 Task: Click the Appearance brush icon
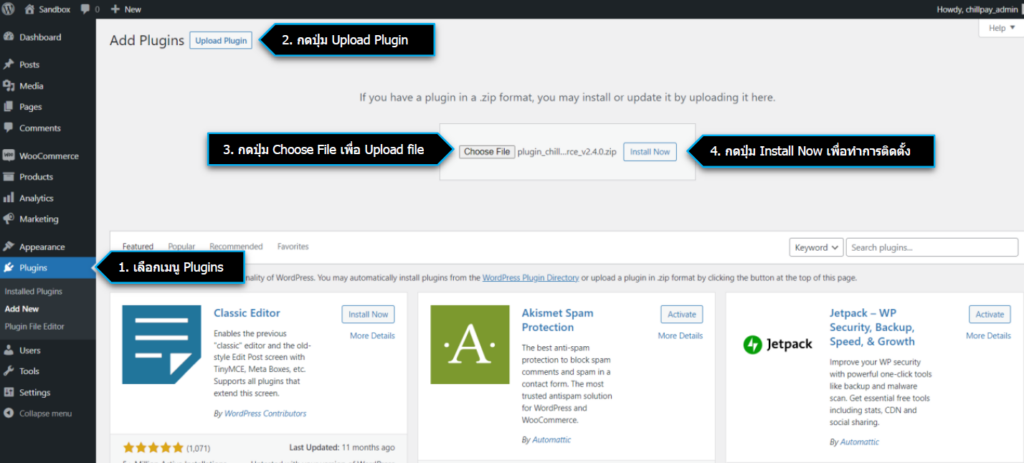[x=8, y=247]
